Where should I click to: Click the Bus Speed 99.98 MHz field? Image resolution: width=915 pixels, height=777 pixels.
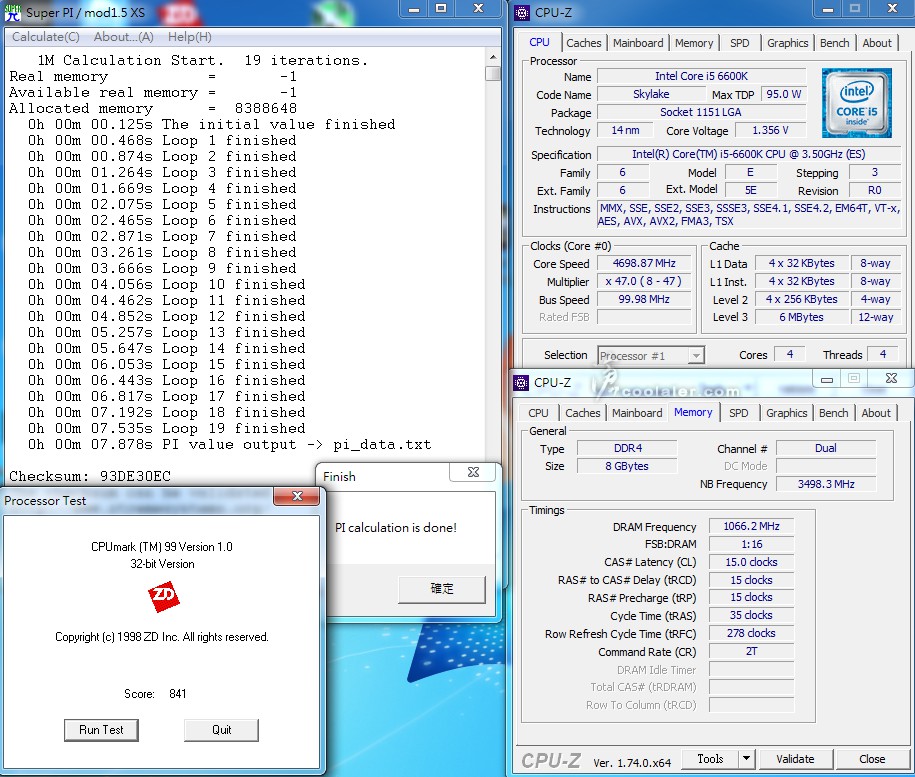(x=644, y=299)
